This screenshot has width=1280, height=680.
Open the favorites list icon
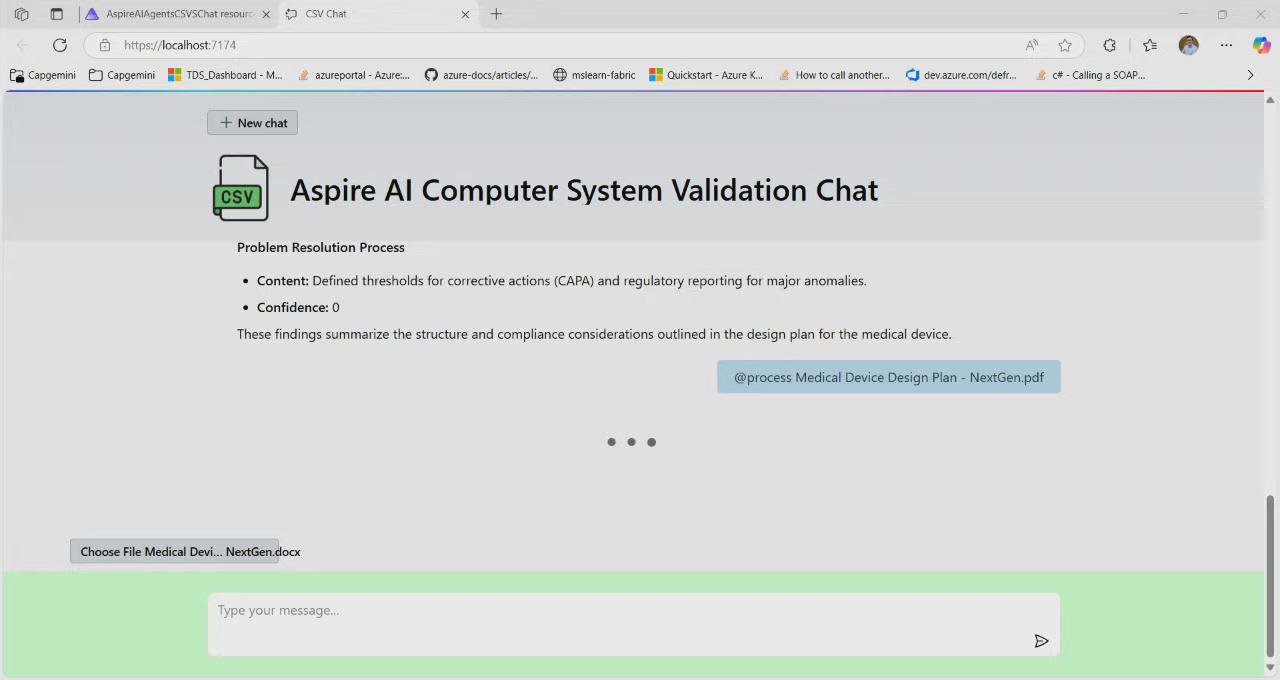pos(1150,45)
